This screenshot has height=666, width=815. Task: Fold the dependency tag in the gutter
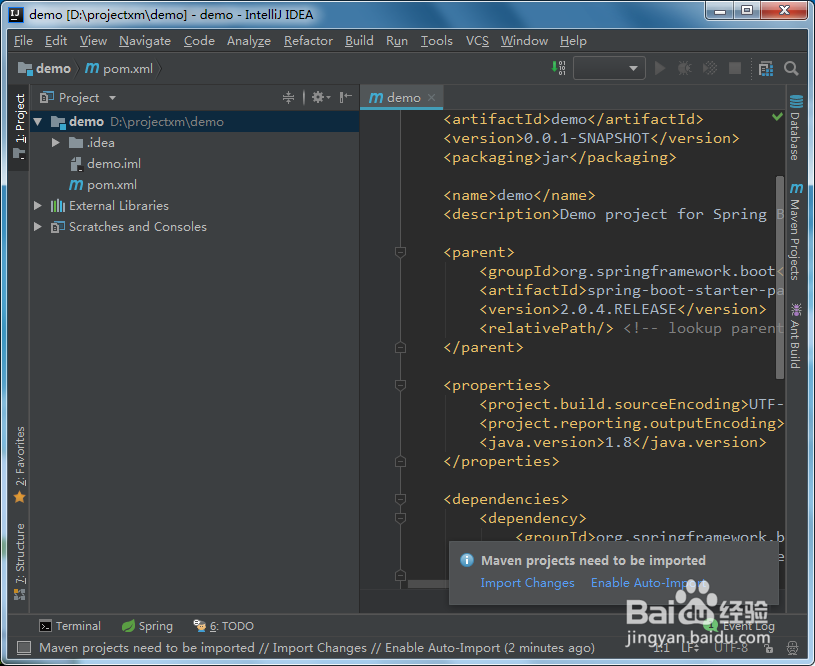pyautogui.click(x=400, y=518)
